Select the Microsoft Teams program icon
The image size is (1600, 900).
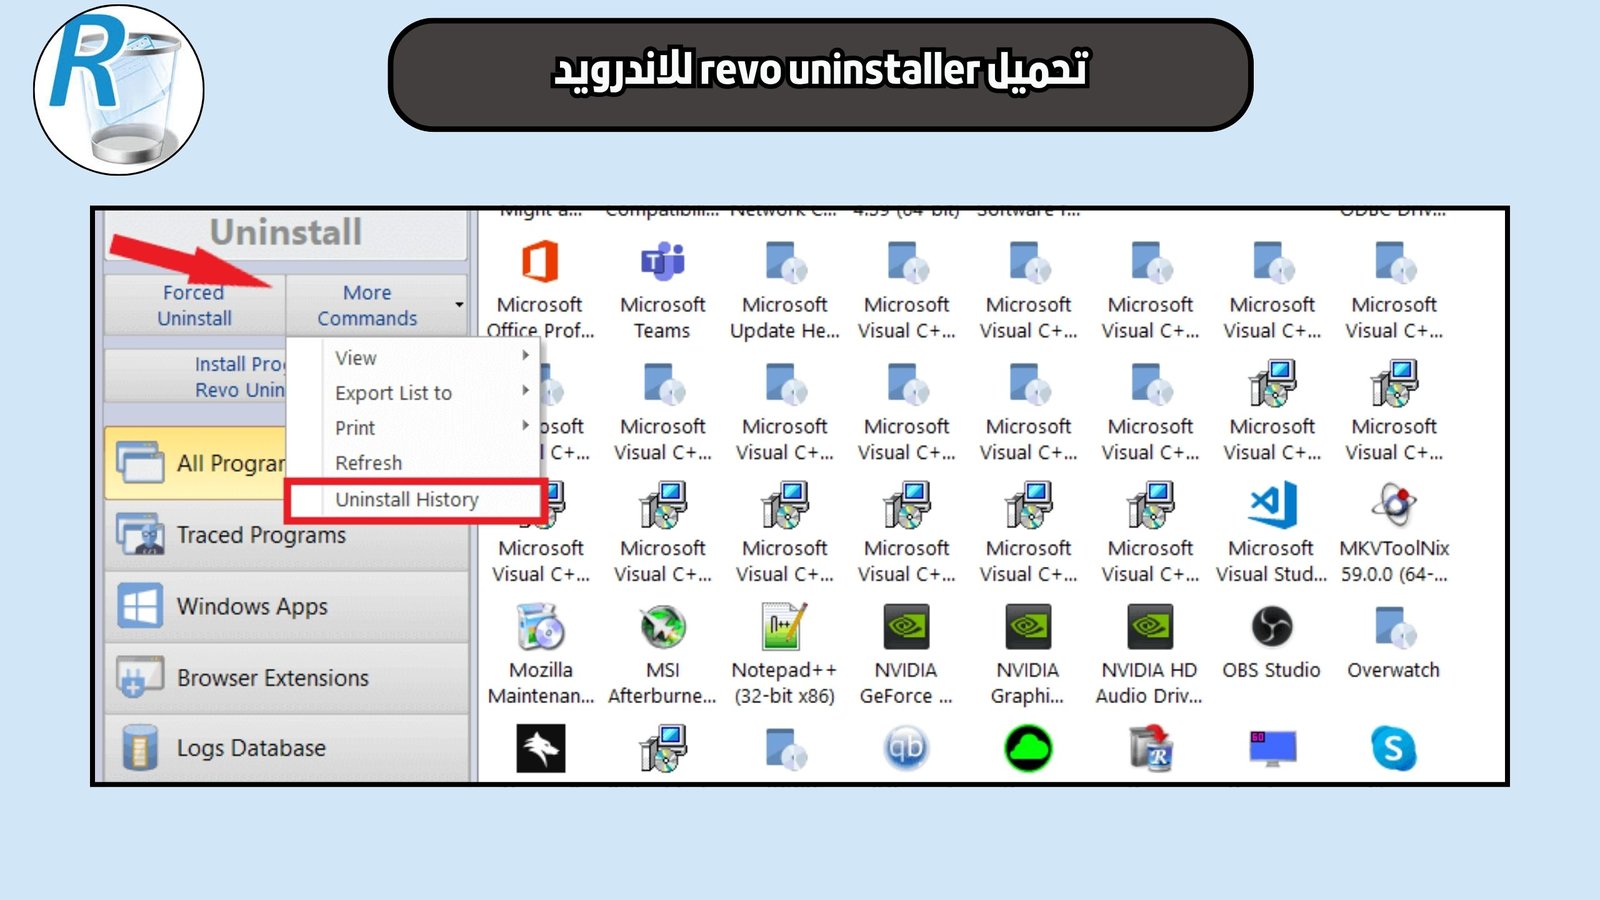tap(662, 262)
